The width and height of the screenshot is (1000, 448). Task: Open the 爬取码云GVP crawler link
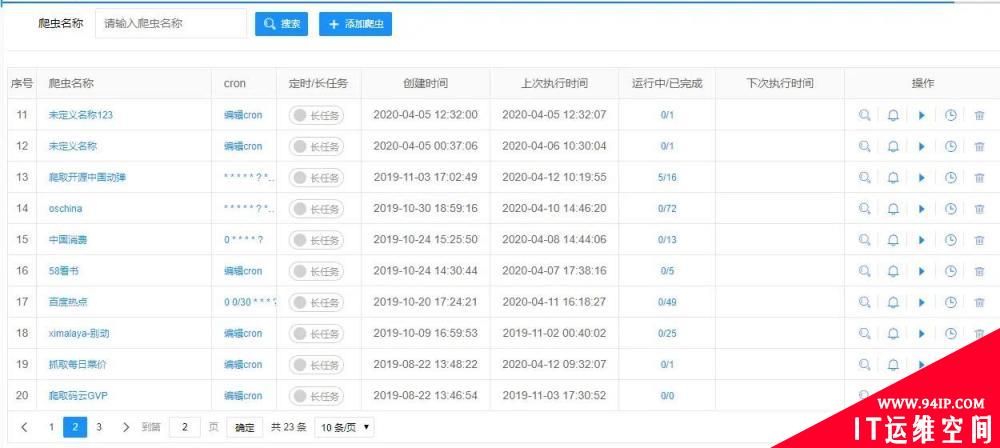(78, 396)
